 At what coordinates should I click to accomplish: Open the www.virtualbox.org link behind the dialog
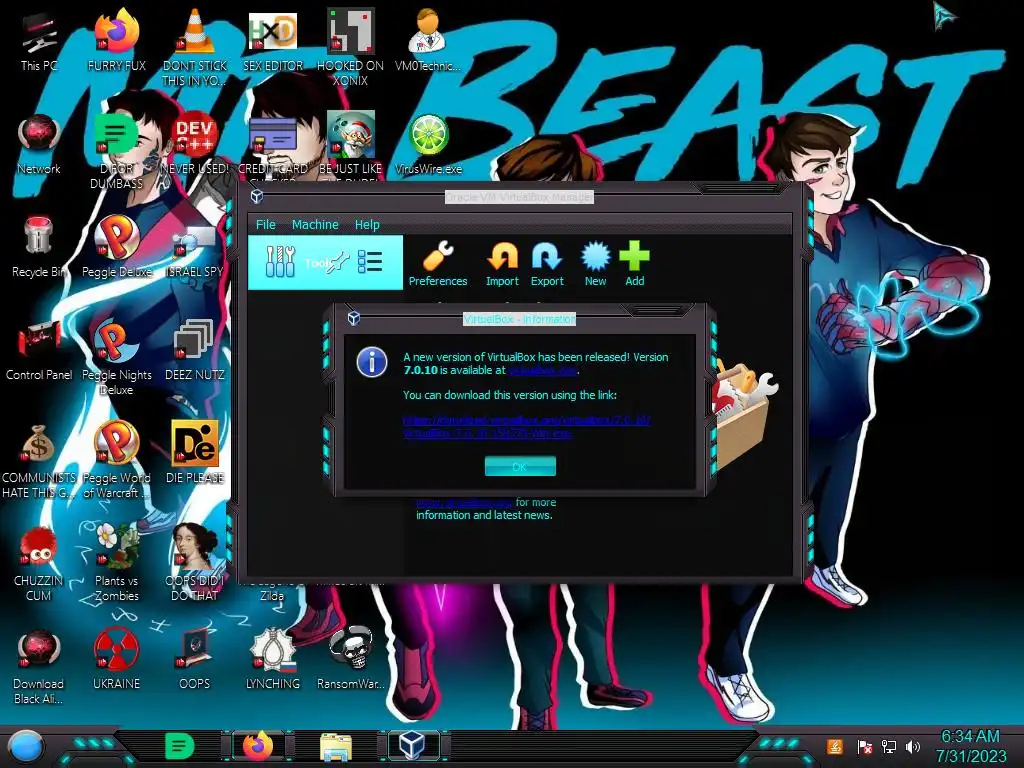click(464, 503)
